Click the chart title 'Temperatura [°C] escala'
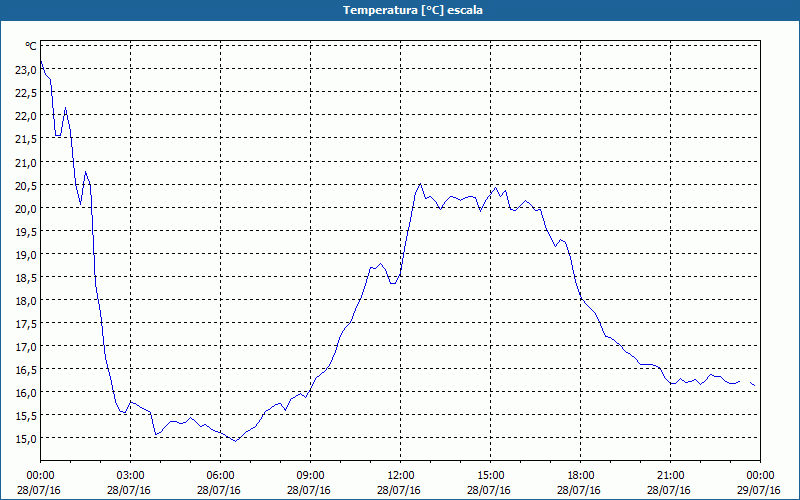Image resolution: width=800 pixels, height=500 pixels. [413, 10]
